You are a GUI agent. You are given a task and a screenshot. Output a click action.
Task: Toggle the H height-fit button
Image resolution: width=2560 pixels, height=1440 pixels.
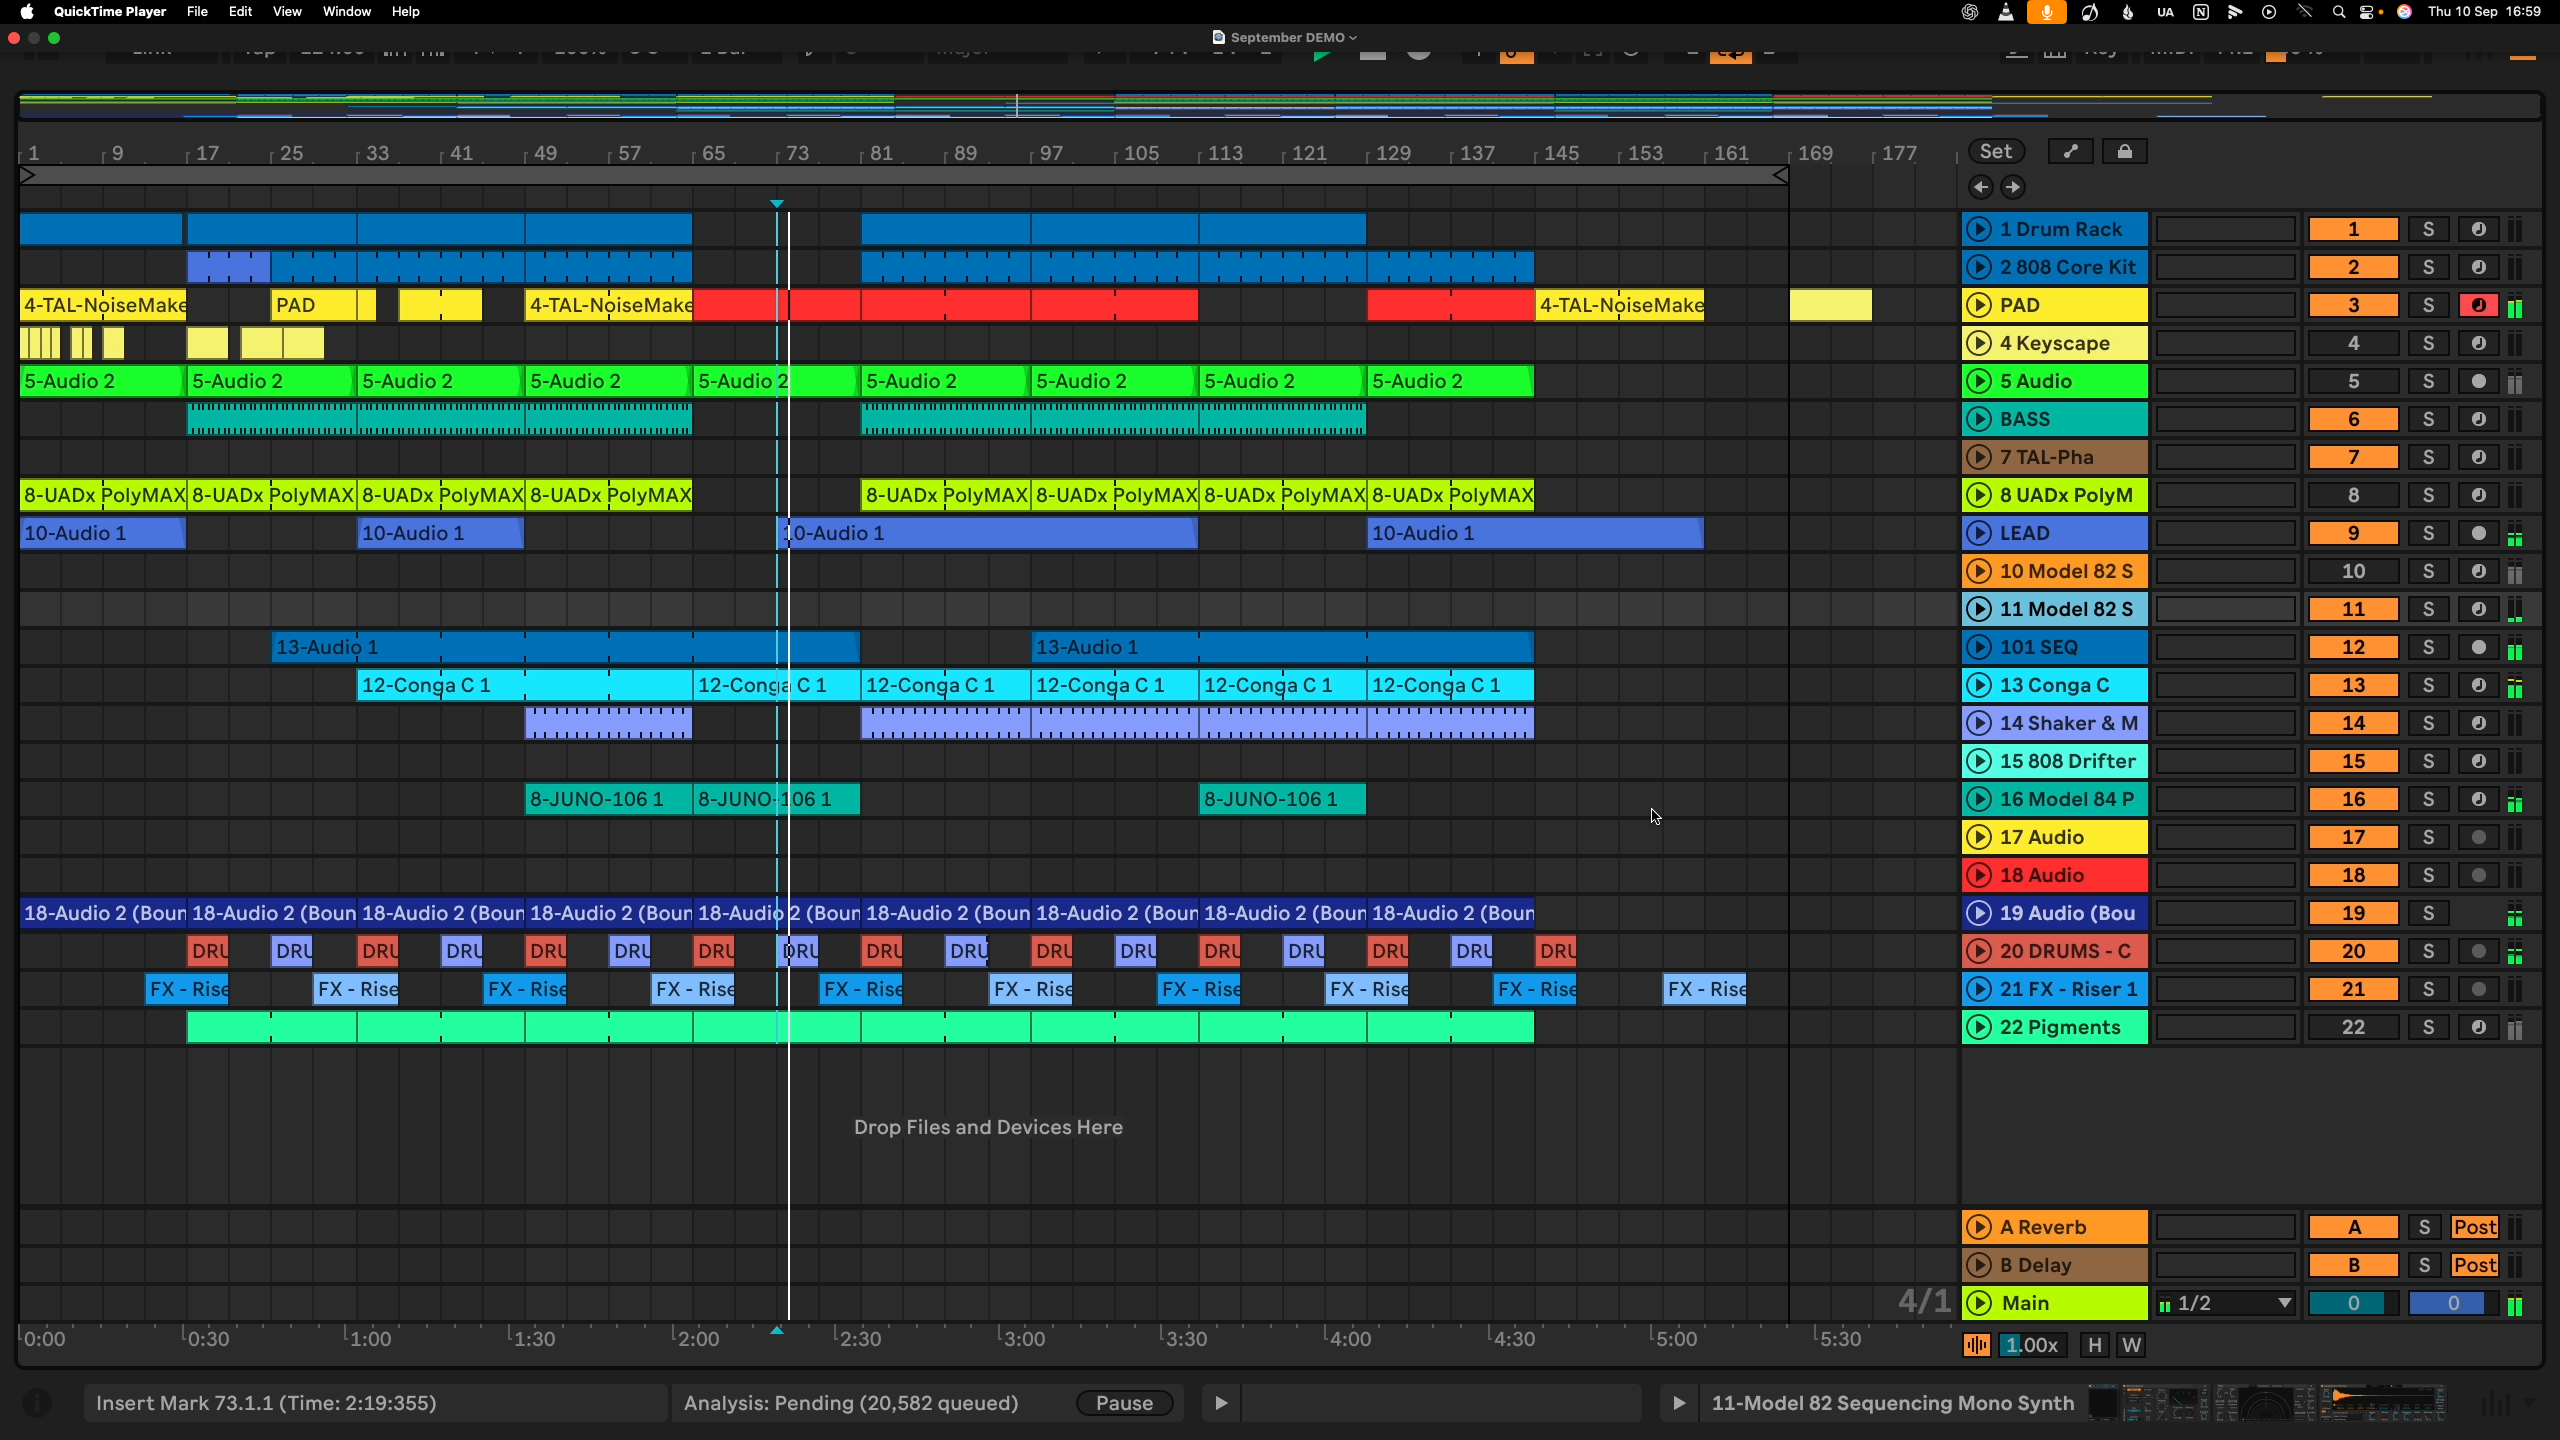[2095, 1345]
